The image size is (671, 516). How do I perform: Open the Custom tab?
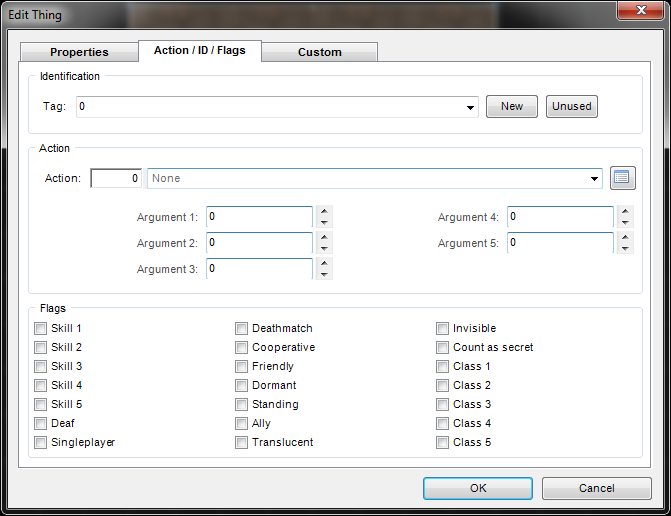(x=320, y=52)
